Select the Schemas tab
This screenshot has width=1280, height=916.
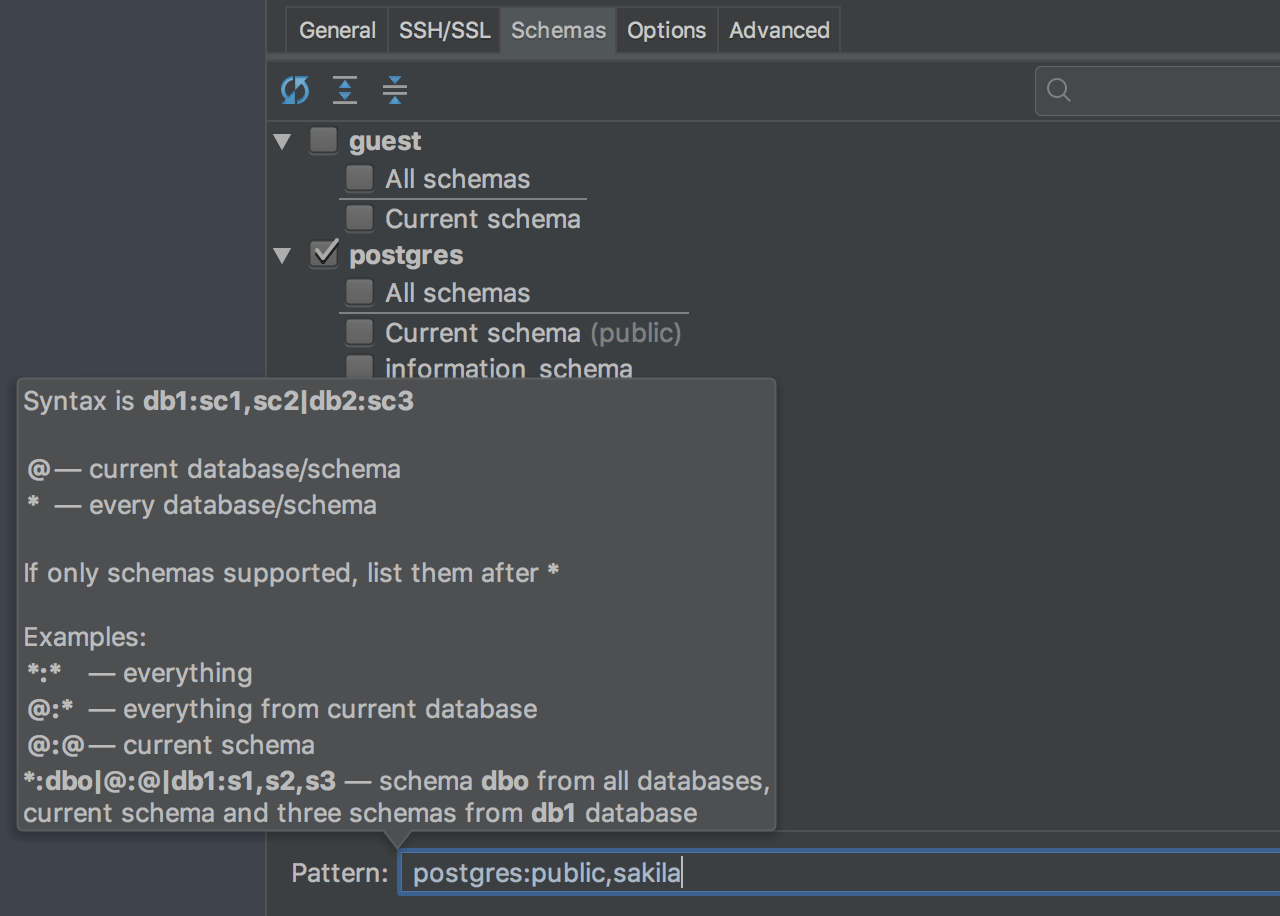pos(558,30)
